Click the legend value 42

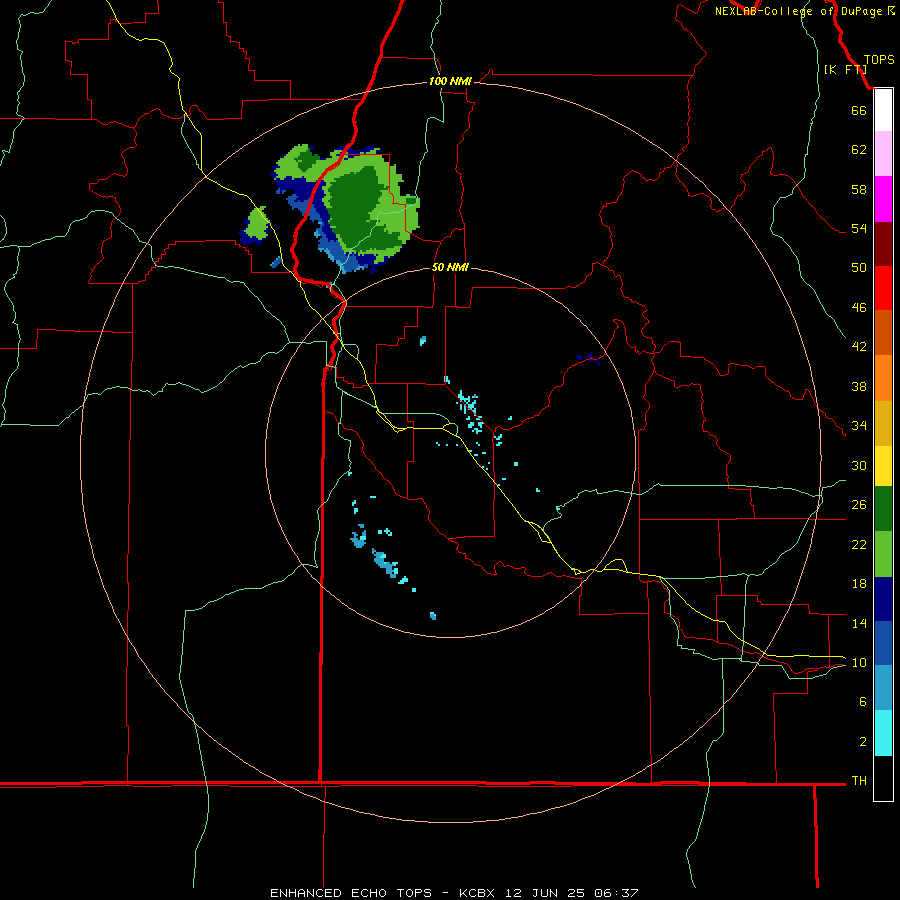(x=859, y=346)
